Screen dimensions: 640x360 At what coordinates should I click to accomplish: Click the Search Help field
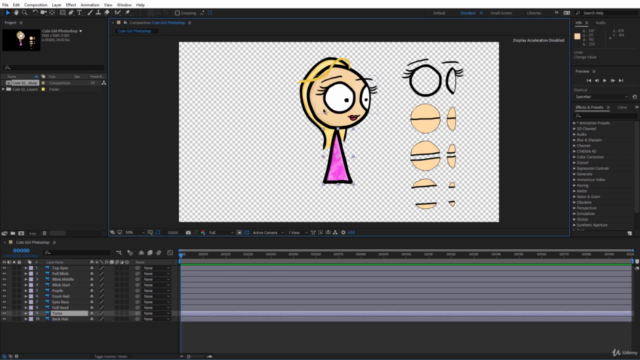[x=606, y=13]
